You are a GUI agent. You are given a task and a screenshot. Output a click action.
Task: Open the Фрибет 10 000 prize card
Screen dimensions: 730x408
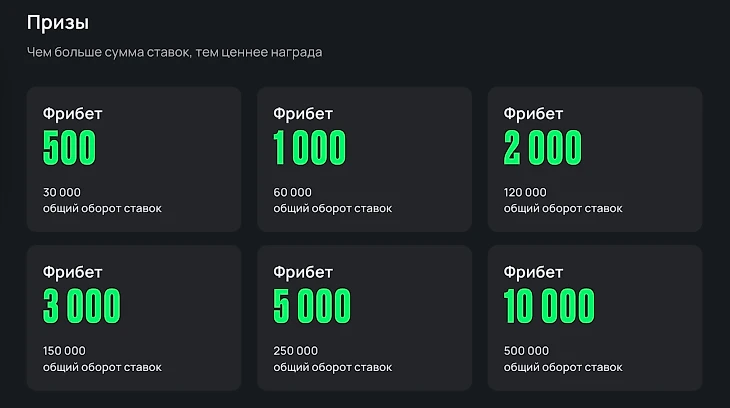(594, 318)
